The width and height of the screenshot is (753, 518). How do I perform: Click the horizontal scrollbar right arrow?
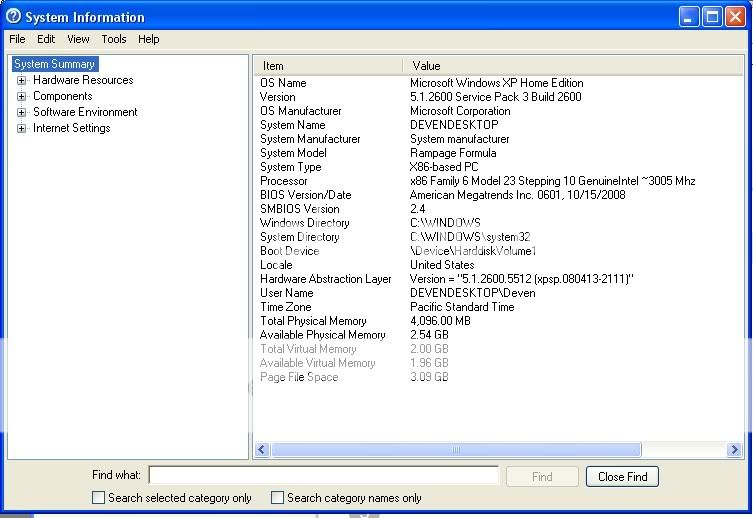[x=734, y=449]
